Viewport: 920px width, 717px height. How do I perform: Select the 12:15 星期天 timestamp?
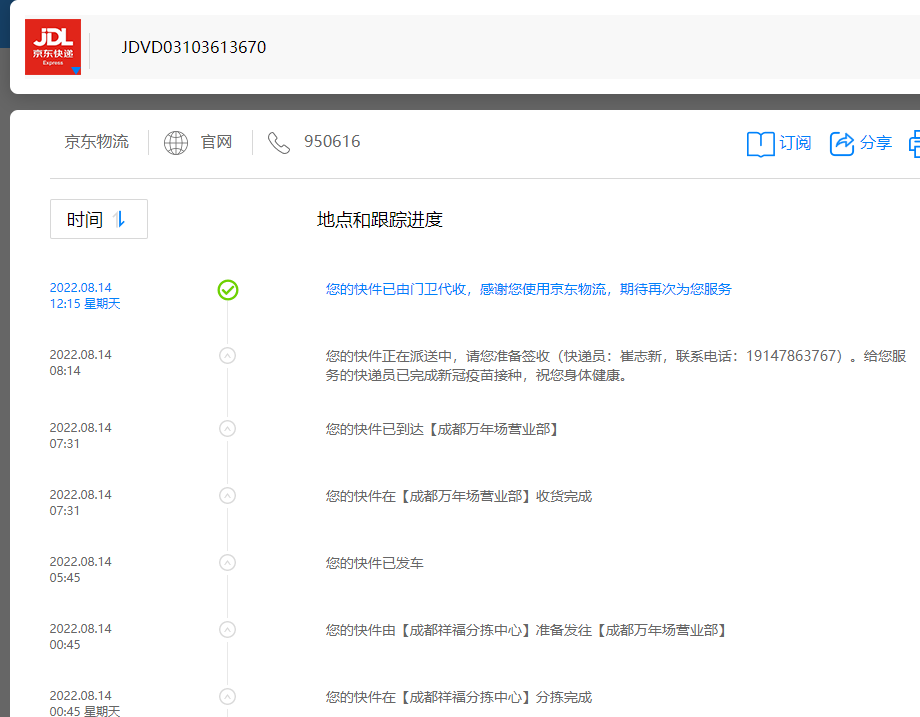point(85,303)
